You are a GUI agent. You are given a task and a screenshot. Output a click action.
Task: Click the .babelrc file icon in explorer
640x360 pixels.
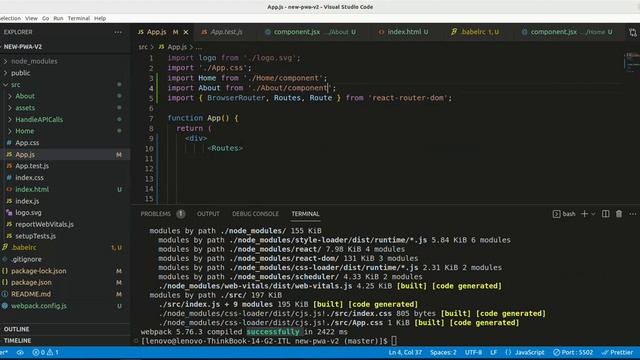coord(5,247)
